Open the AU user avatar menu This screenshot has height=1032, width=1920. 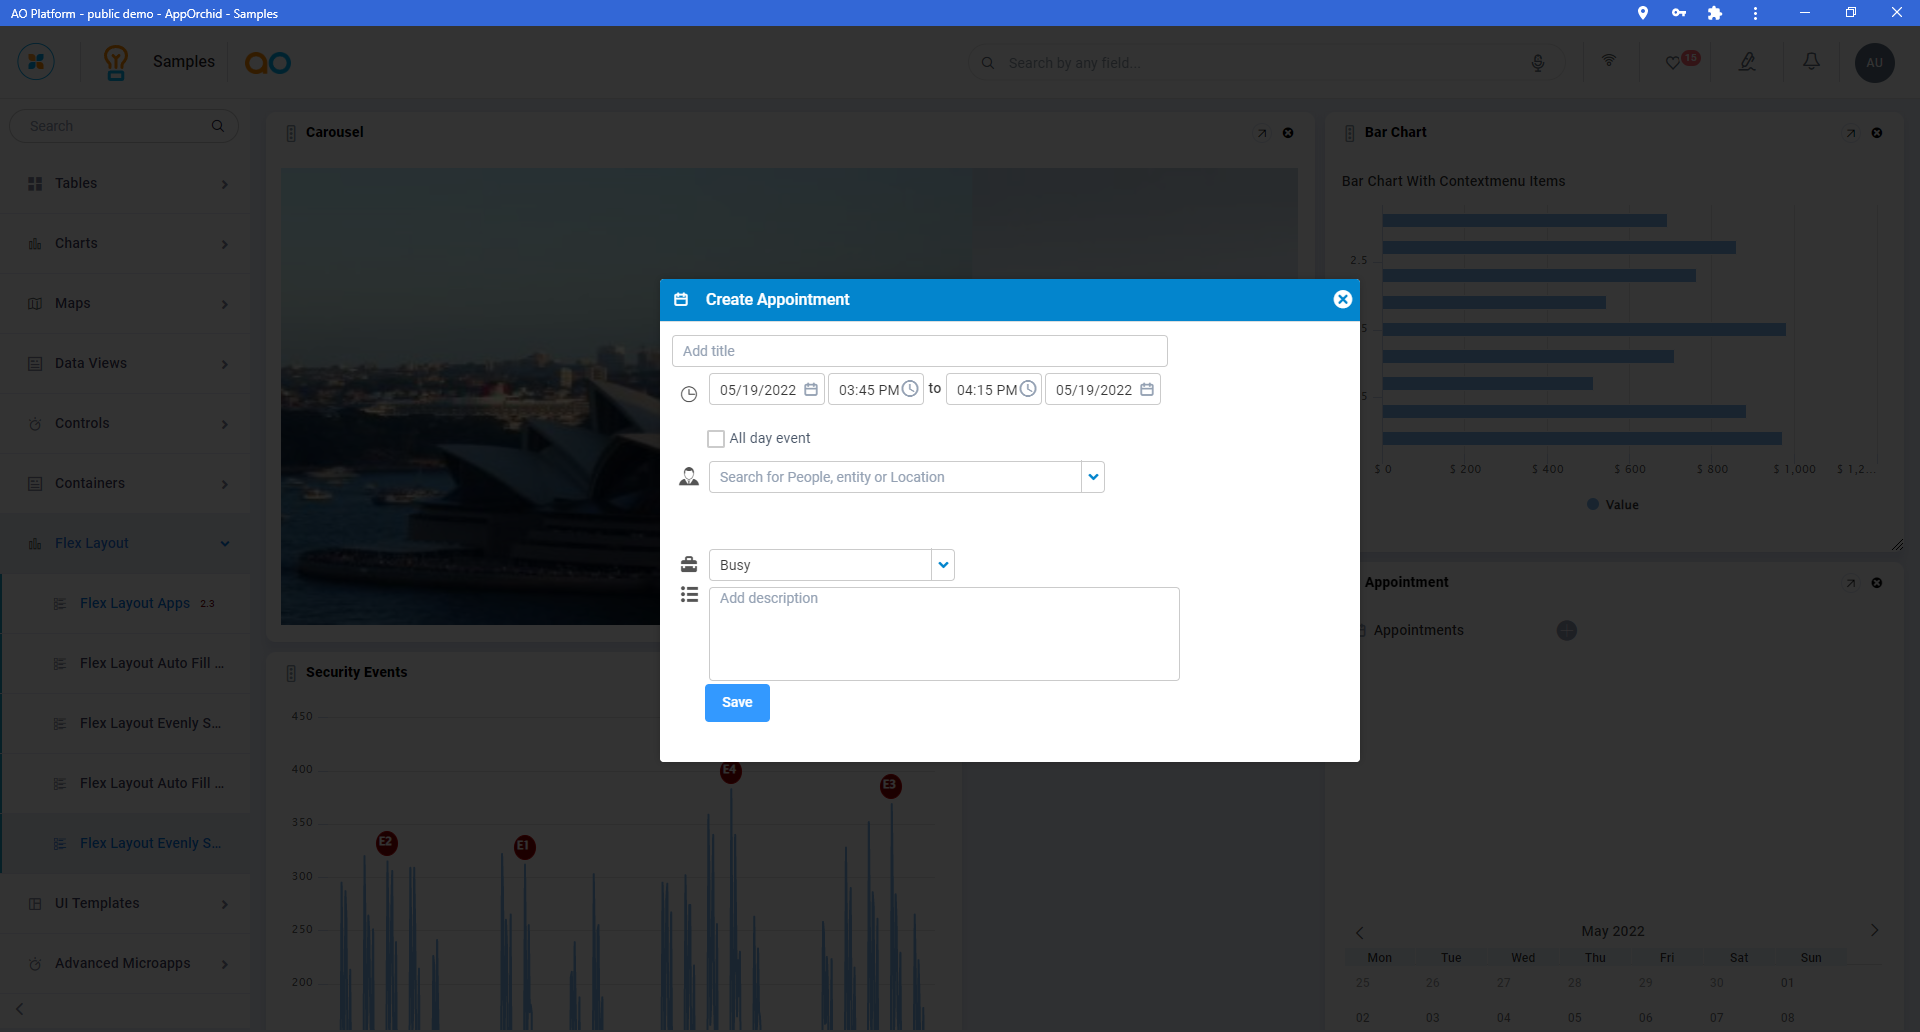1874,63
